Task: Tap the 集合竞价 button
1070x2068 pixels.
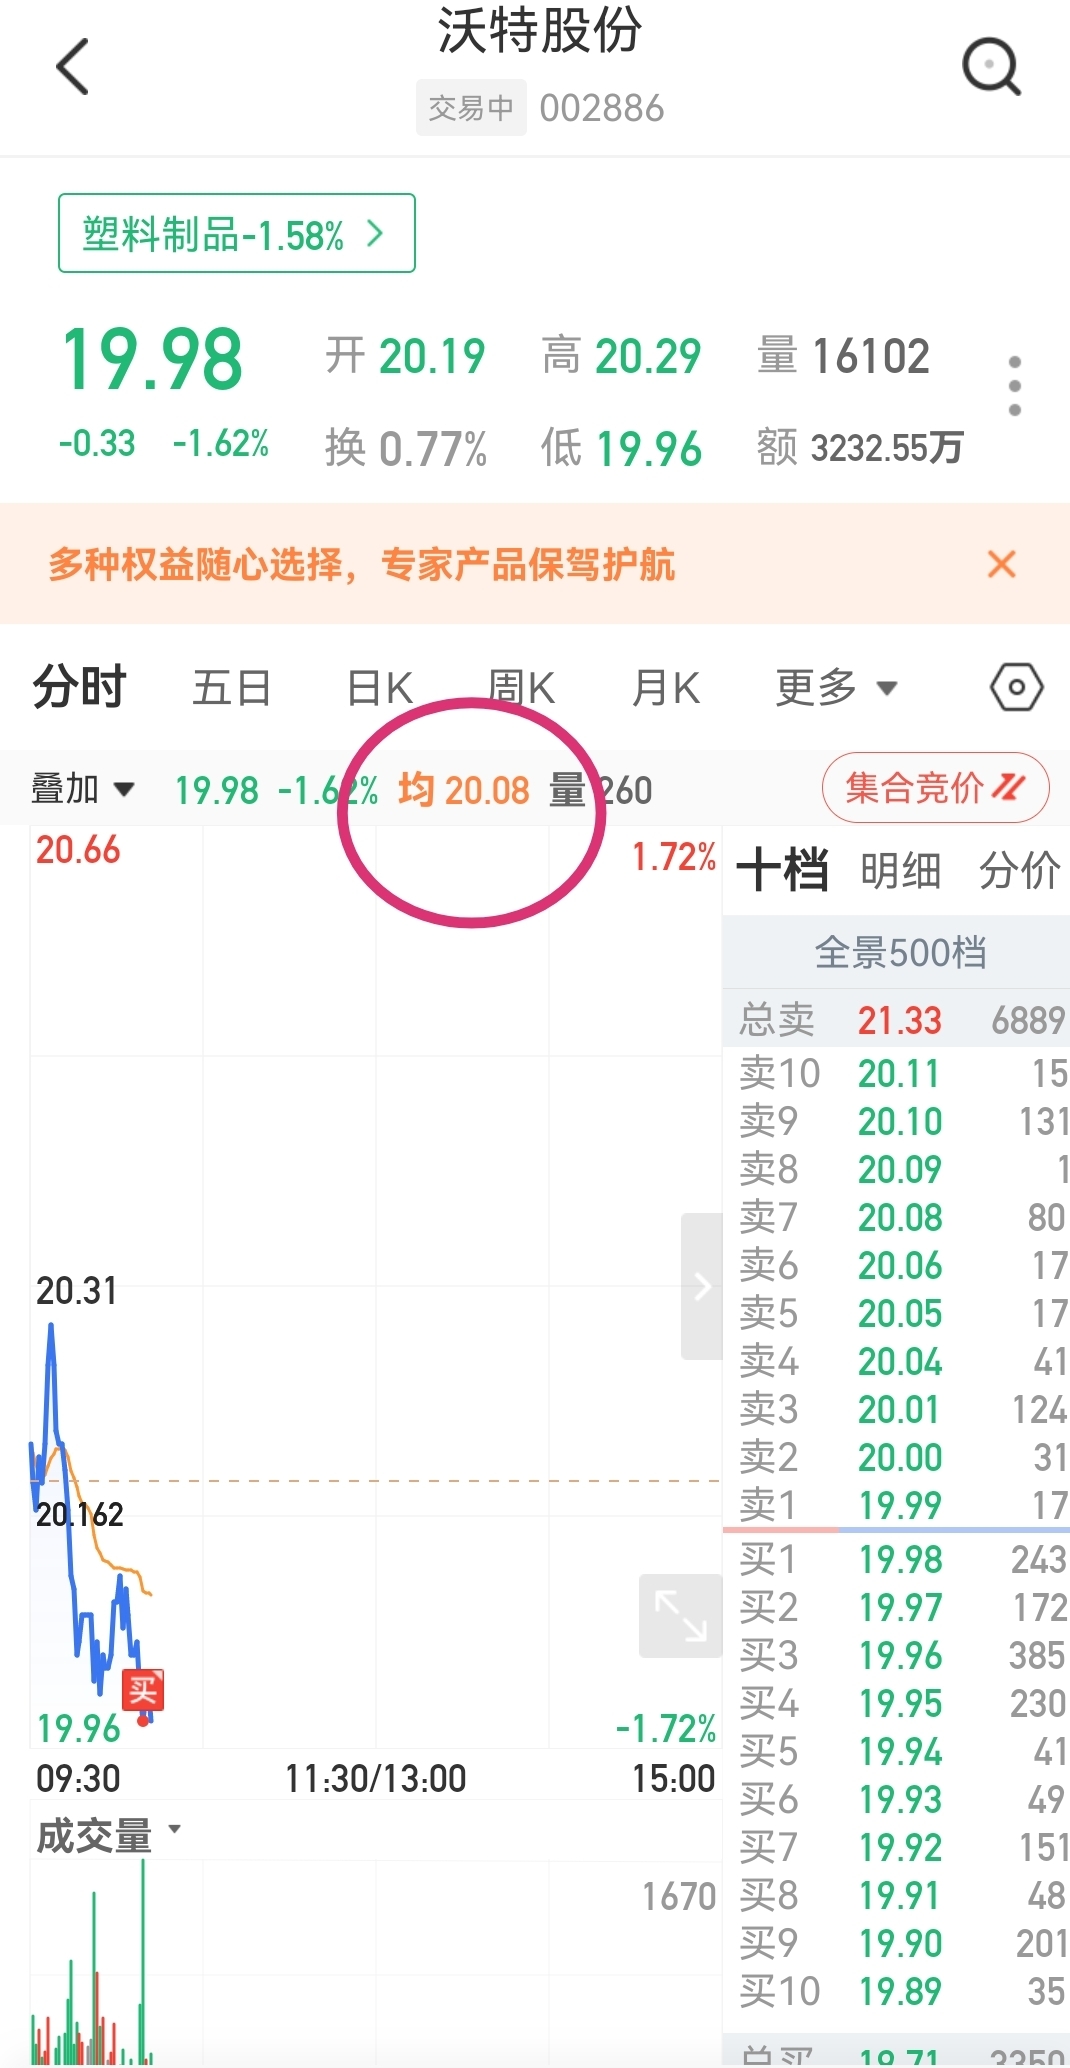Action: [935, 788]
